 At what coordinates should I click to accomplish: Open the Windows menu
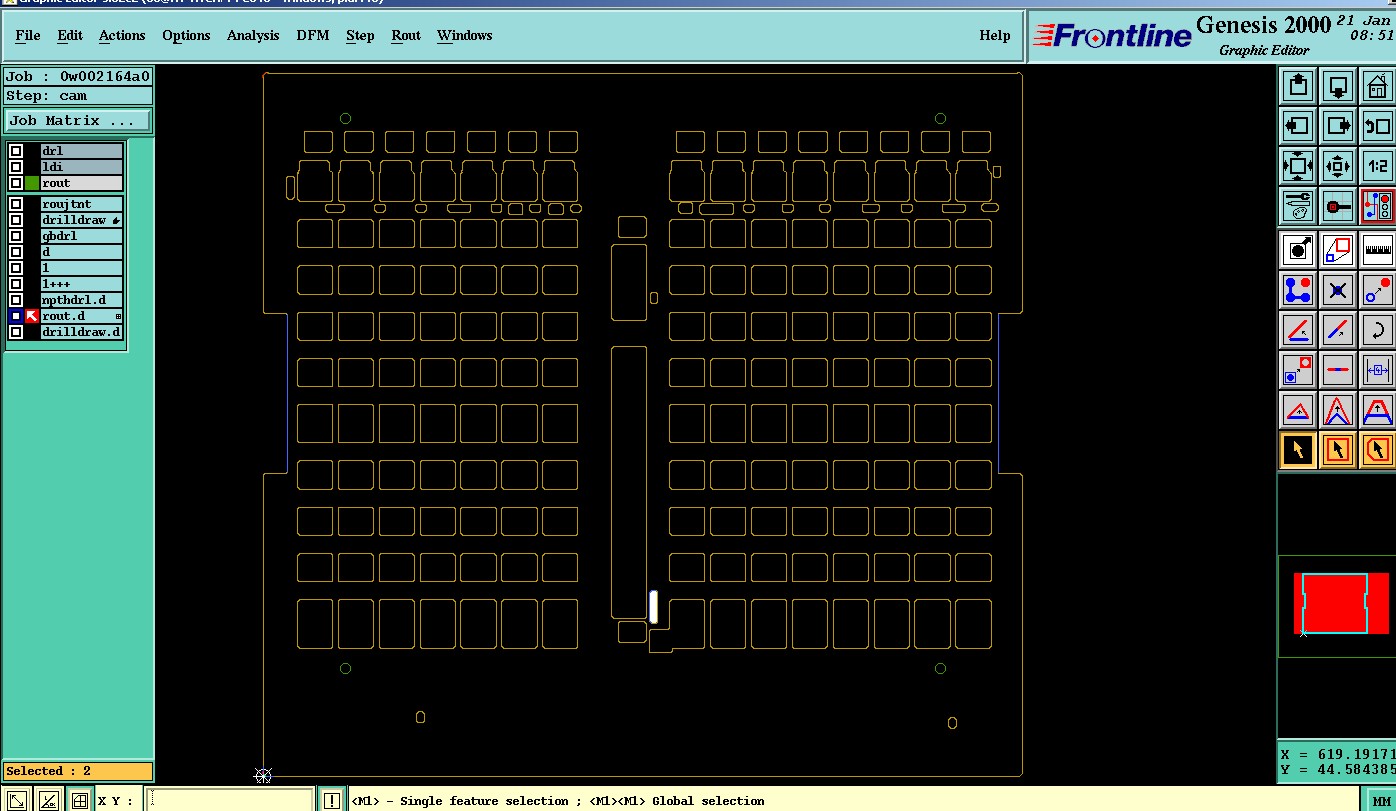pos(465,35)
